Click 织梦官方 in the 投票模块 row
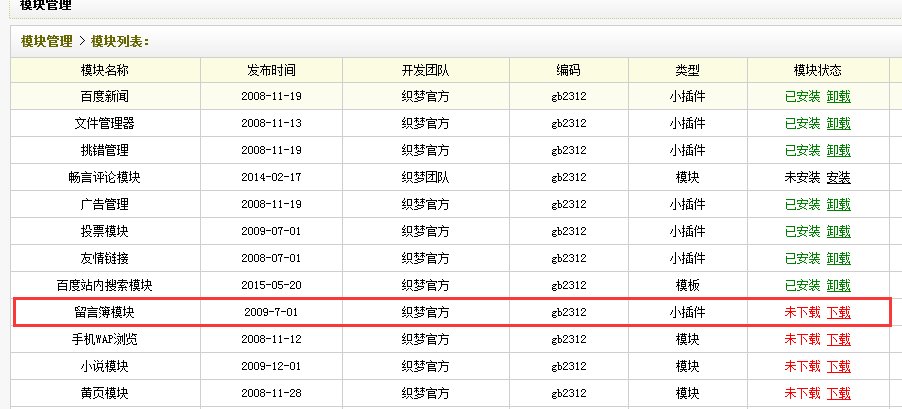The width and height of the screenshot is (902, 409). coord(425,231)
